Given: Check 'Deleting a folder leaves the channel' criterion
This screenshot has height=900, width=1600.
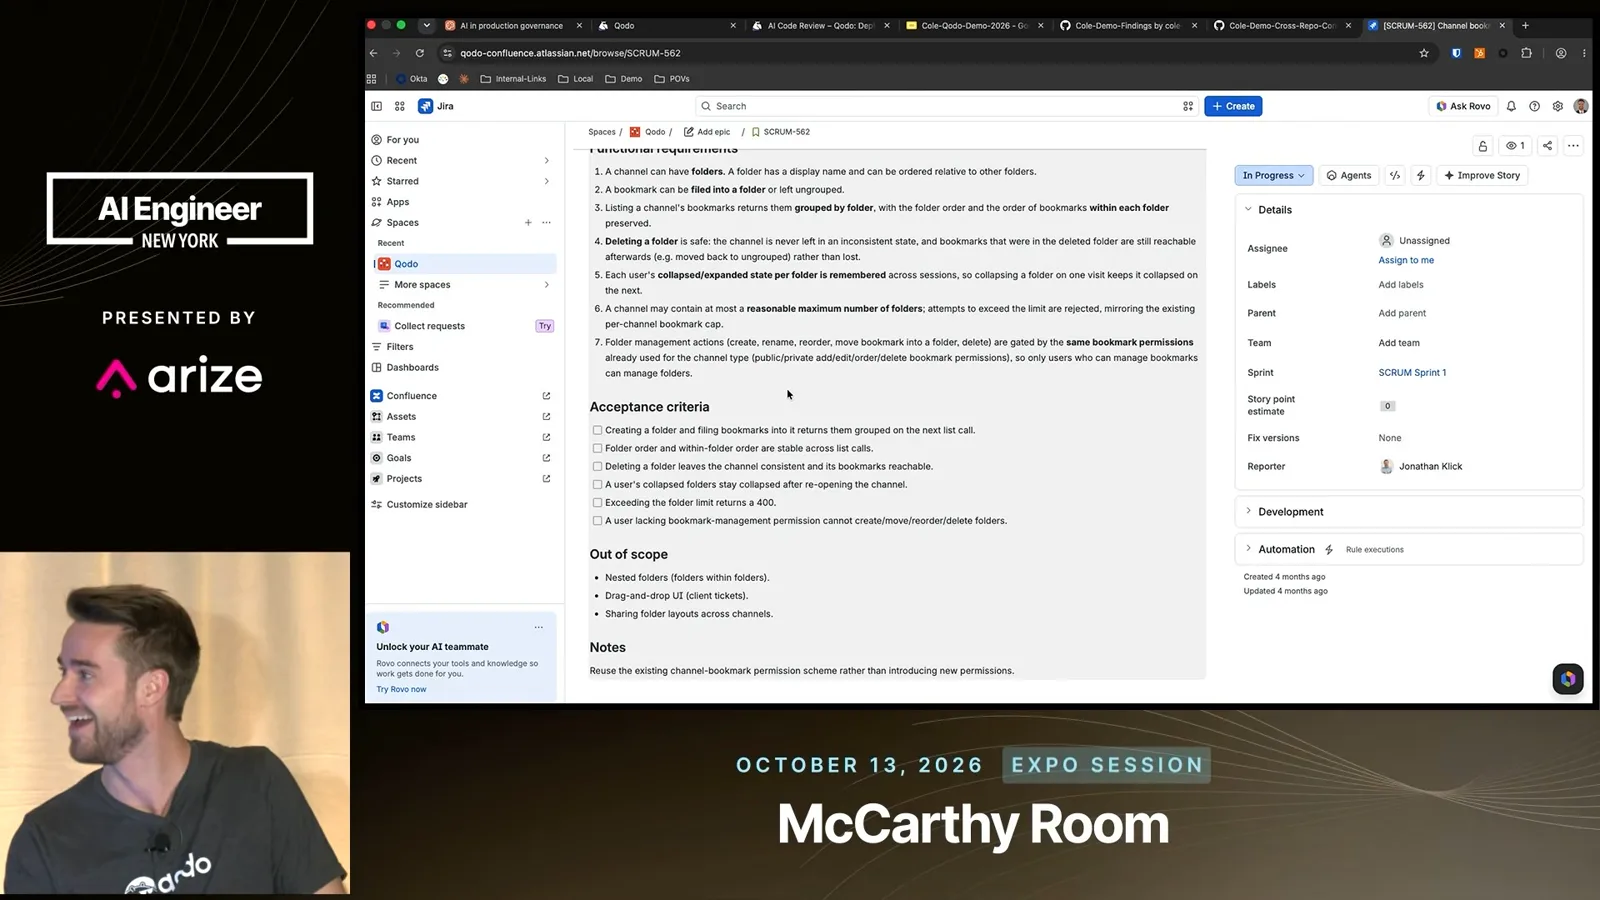Looking at the screenshot, I should click(x=597, y=467).
